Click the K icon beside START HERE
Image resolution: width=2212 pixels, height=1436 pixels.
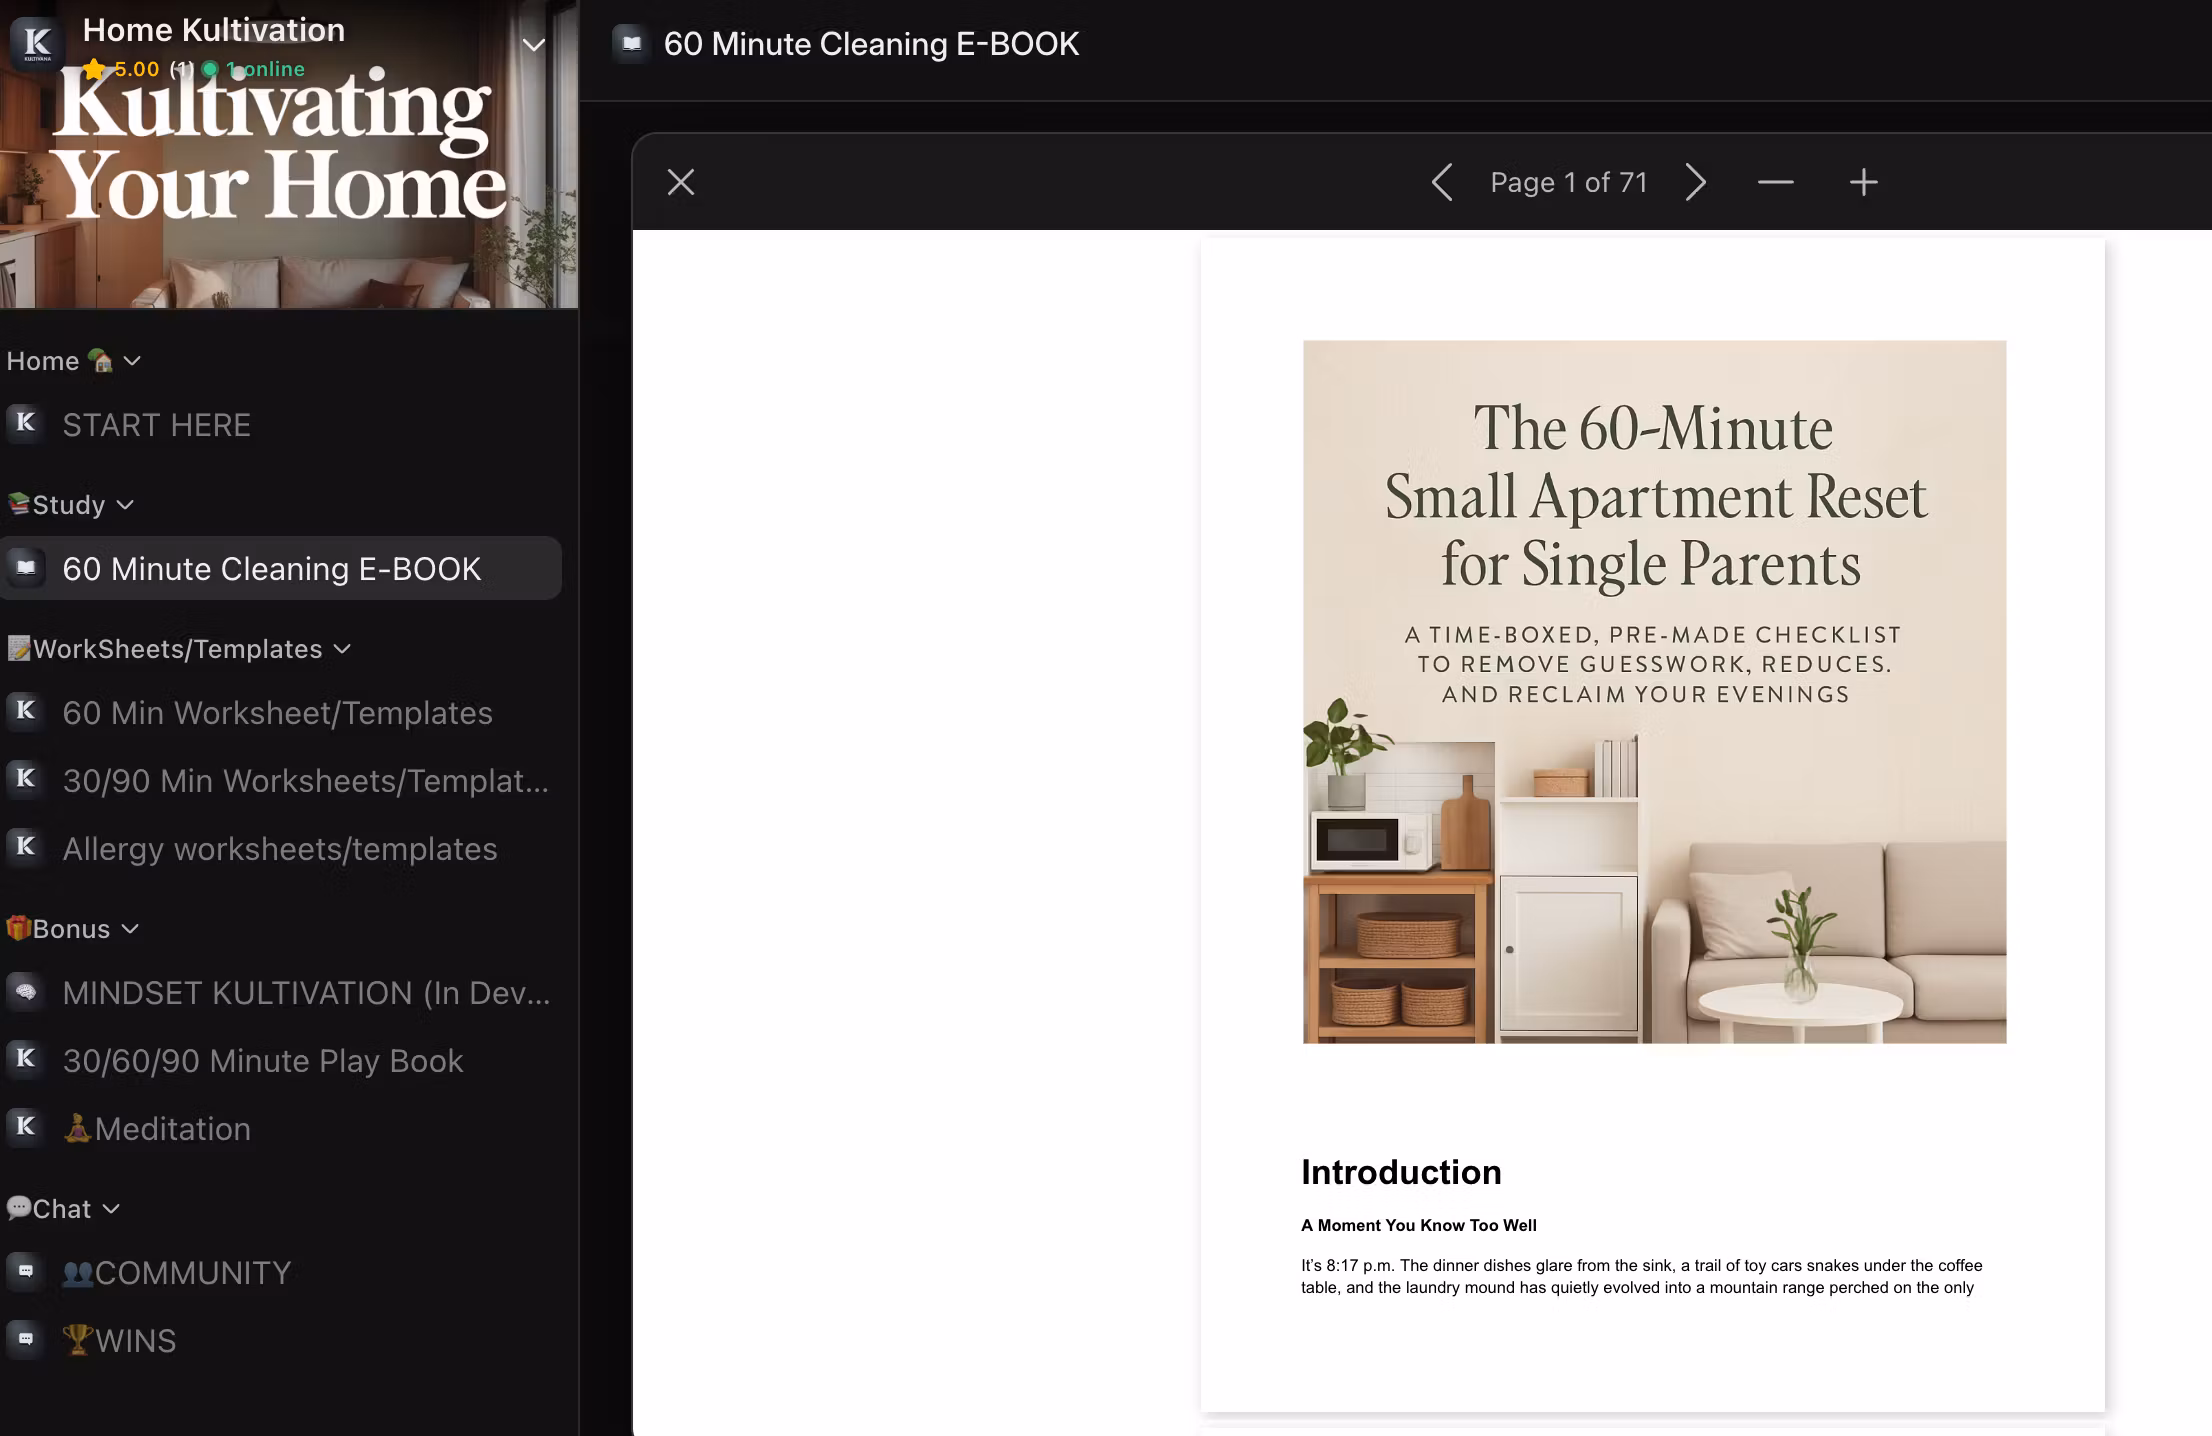coord(24,424)
